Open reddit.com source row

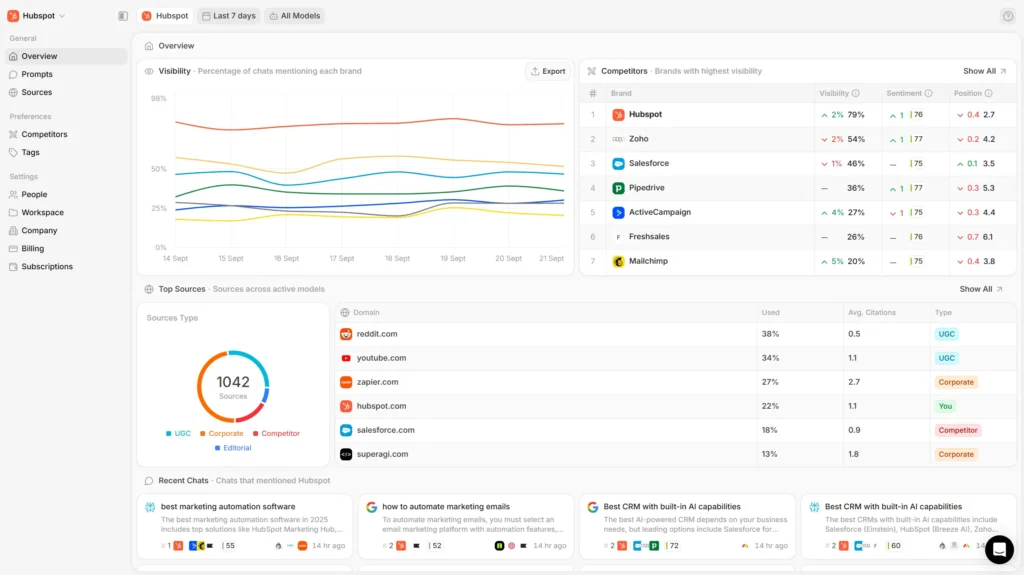point(676,334)
